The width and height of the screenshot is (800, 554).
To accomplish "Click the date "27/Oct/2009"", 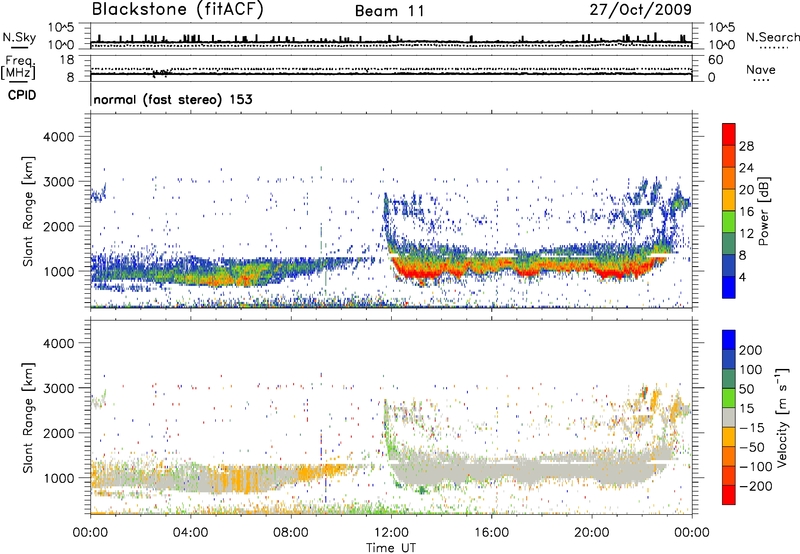I will tap(641, 10).
